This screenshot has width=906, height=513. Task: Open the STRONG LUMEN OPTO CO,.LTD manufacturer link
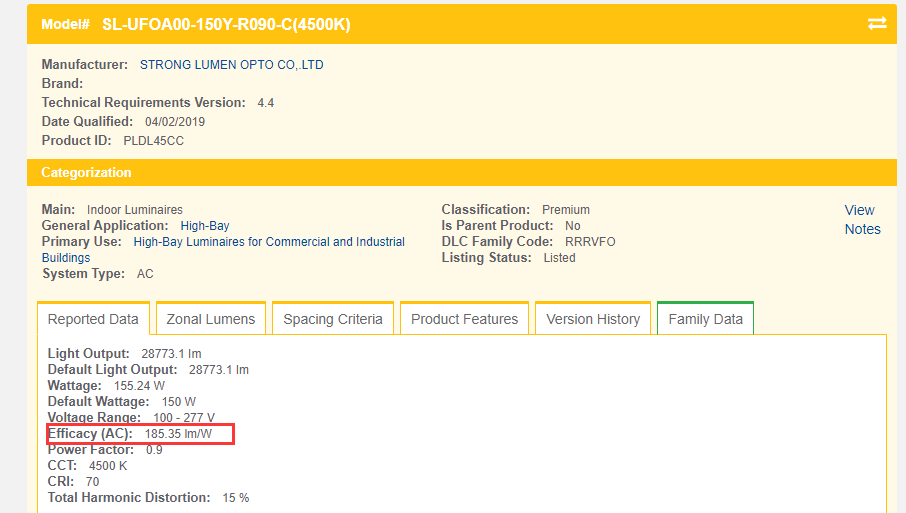(x=231, y=65)
